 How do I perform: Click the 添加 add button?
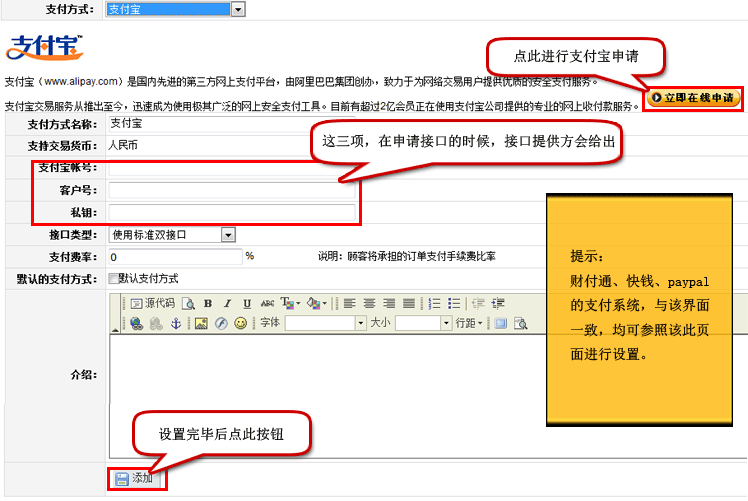click(137, 478)
